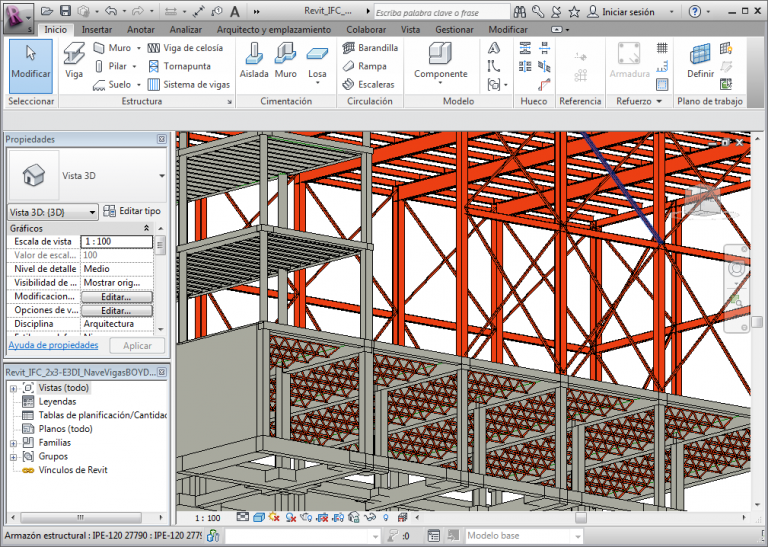Click the Aislada foundation tool

point(254,62)
